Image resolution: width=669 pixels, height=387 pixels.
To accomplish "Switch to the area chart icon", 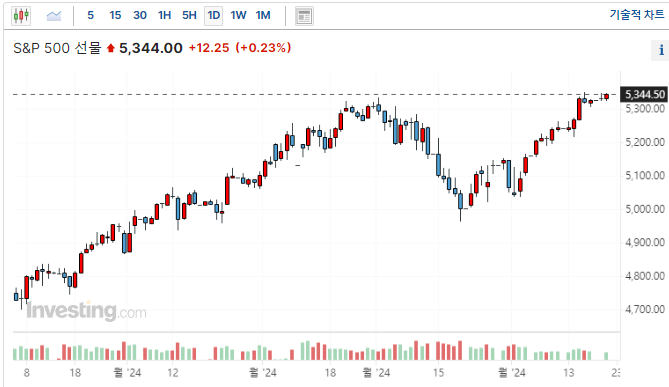I will (54, 16).
